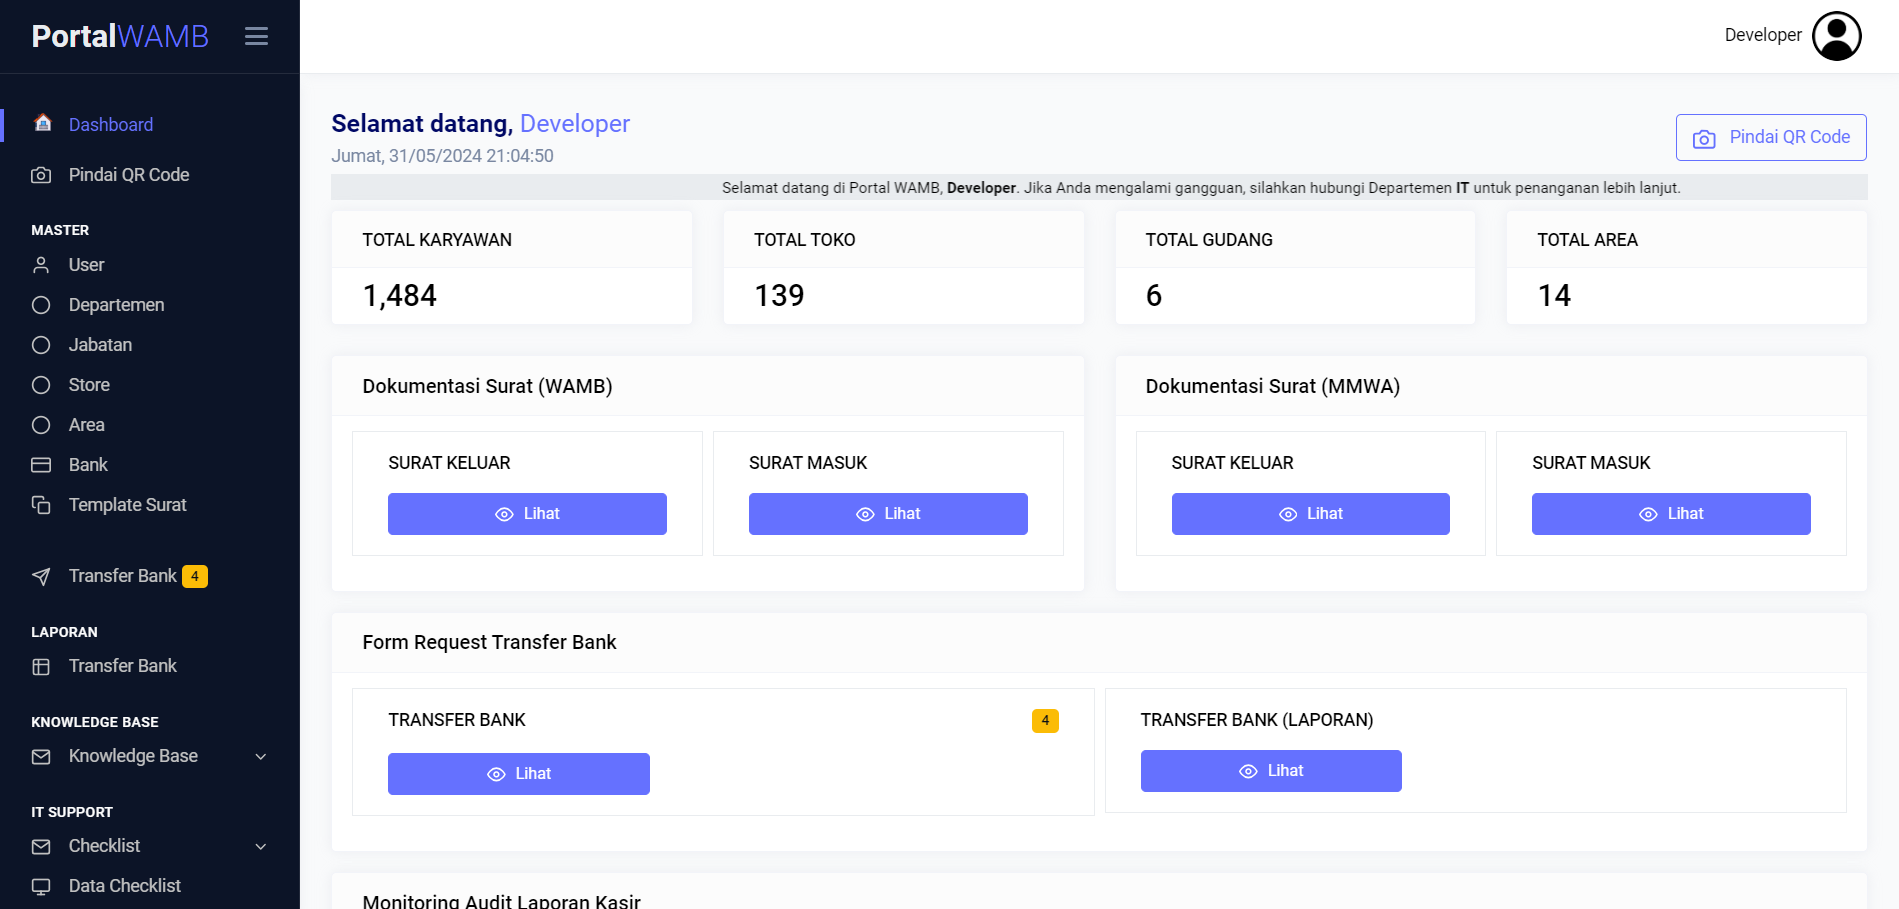Viewport: 1899px width, 909px height.
Task: Expand the Checklist submenu chevron
Action: [261, 847]
